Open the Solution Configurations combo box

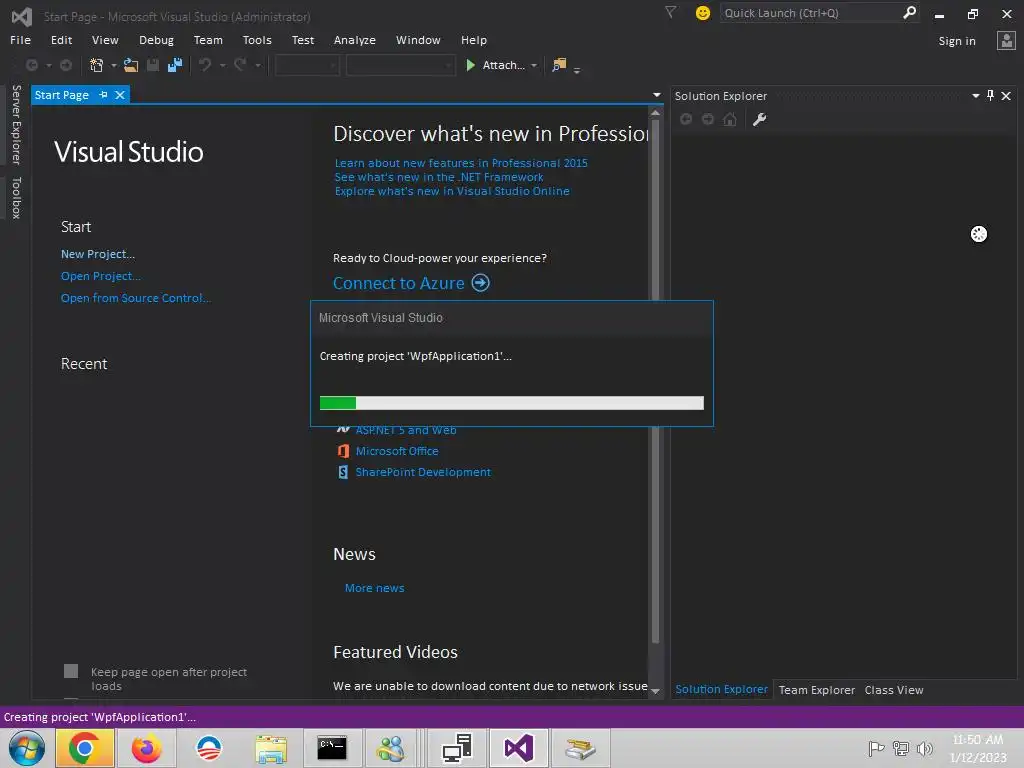click(x=307, y=65)
